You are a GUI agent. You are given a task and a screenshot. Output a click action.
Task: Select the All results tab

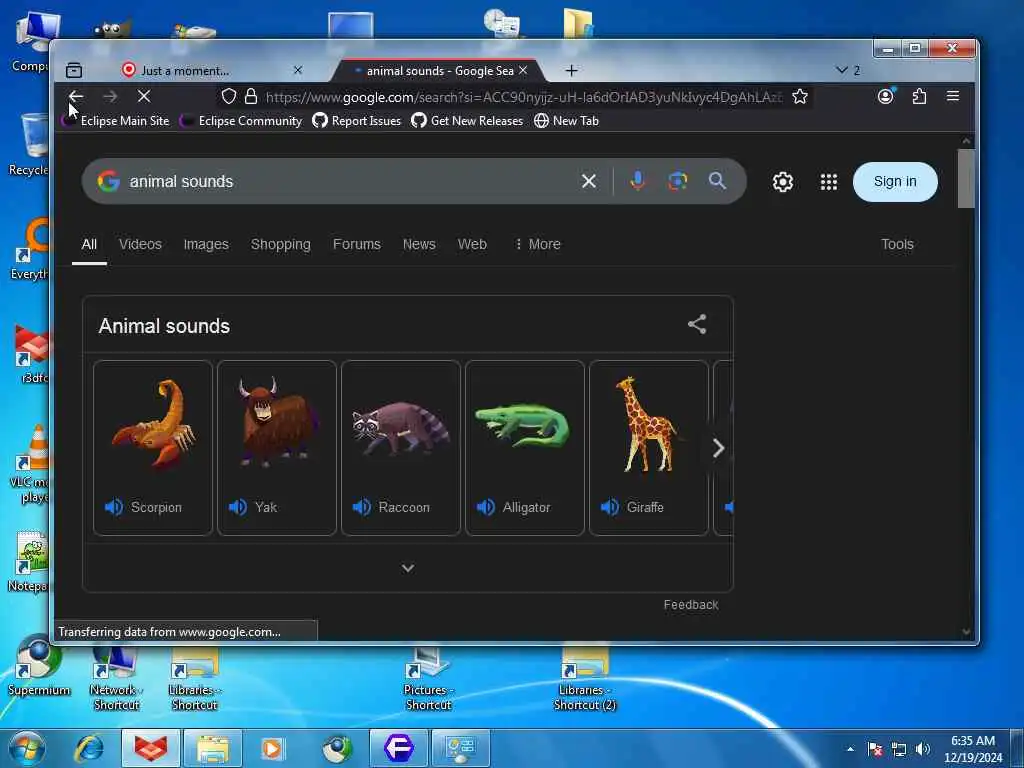[89, 244]
